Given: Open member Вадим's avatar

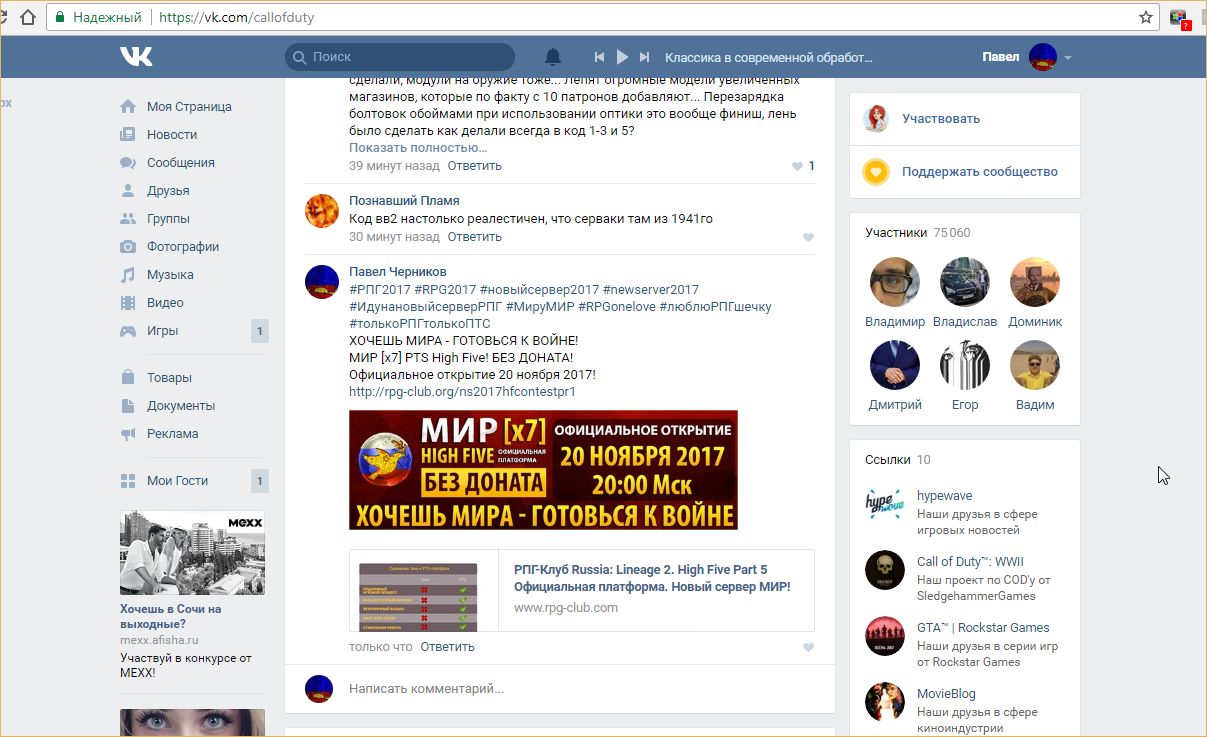Looking at the screenshot, I should pyautogui.click(x=1035, y=365).
